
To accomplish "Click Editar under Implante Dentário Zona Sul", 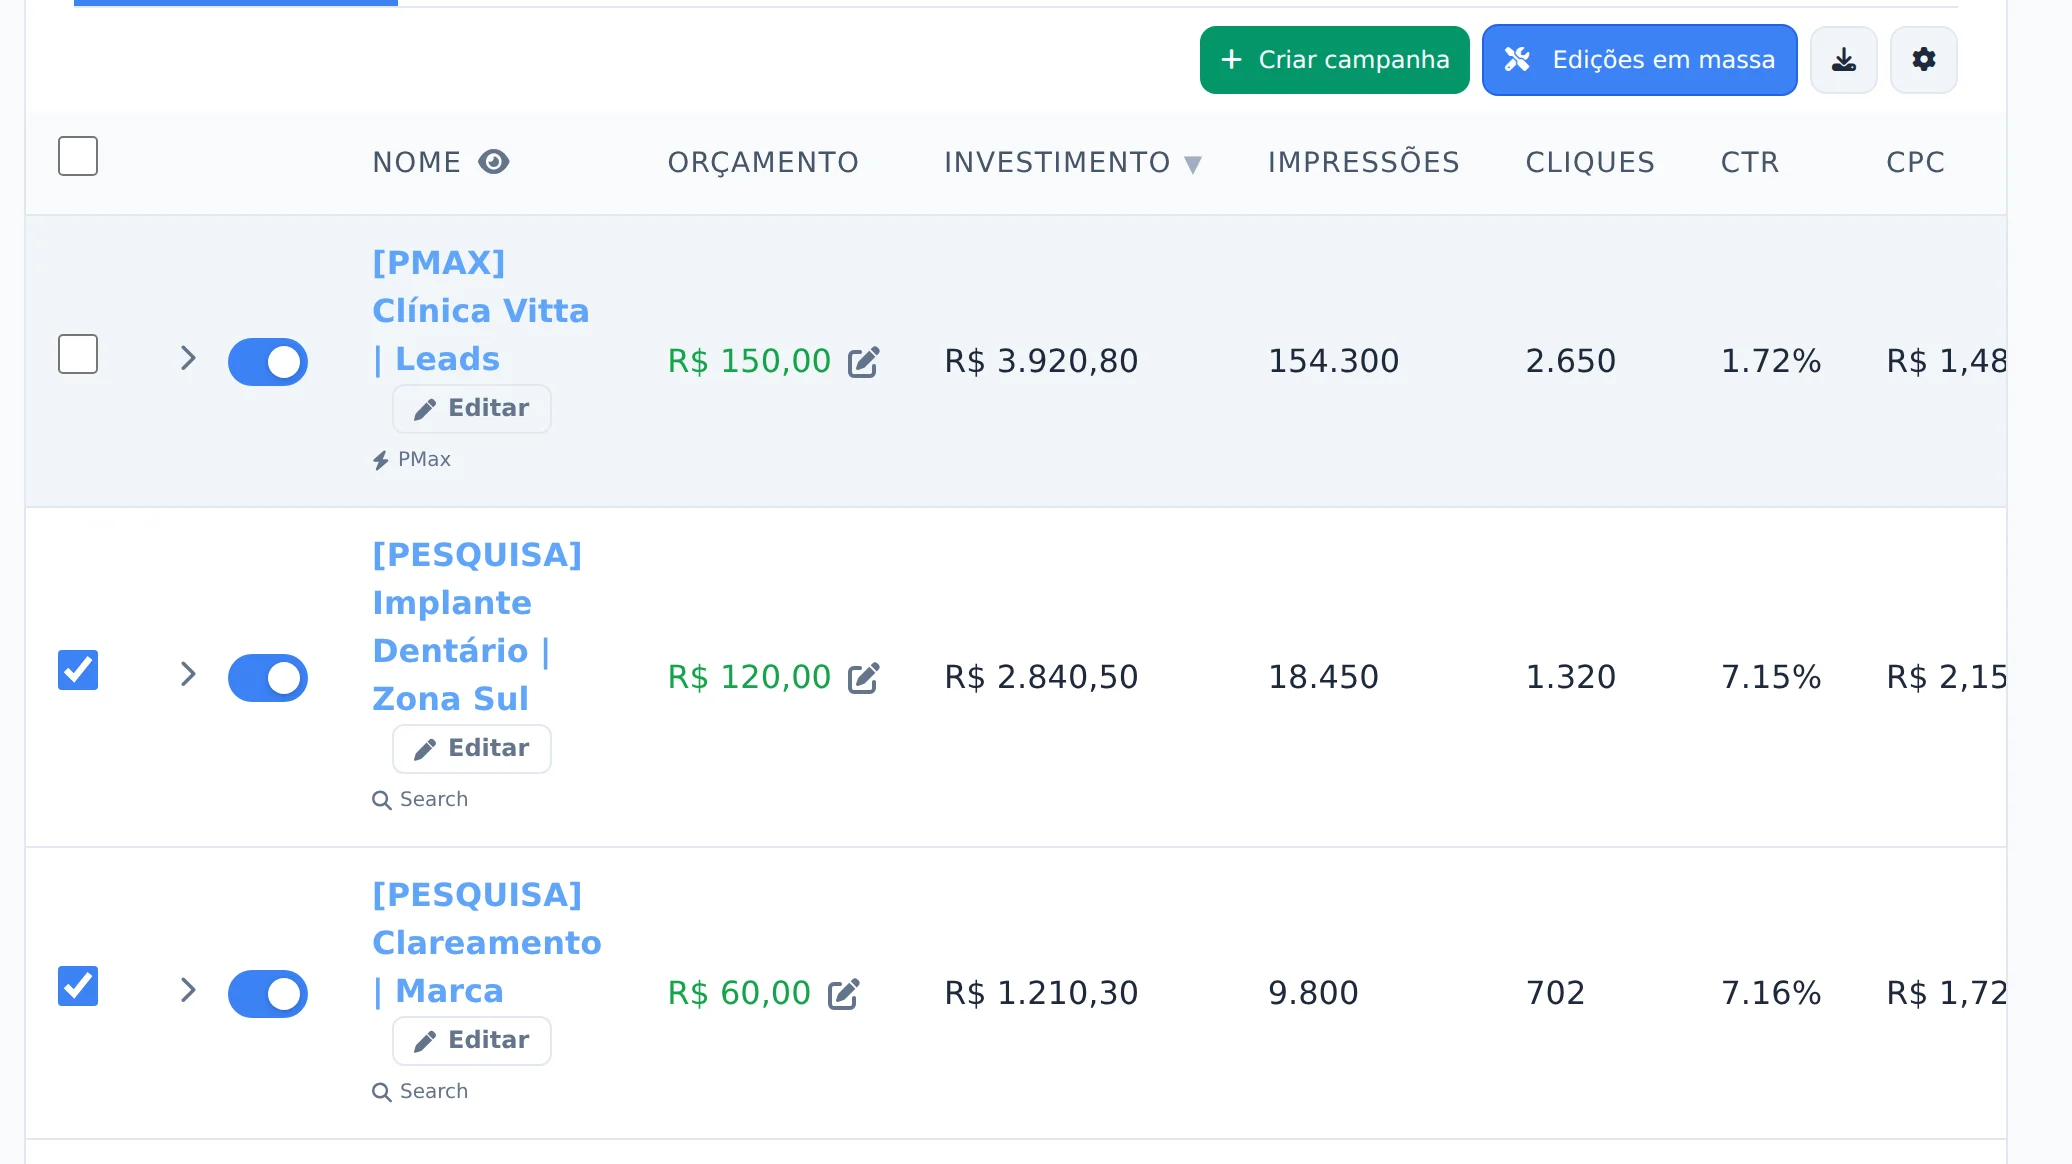I will pos(472,749).
